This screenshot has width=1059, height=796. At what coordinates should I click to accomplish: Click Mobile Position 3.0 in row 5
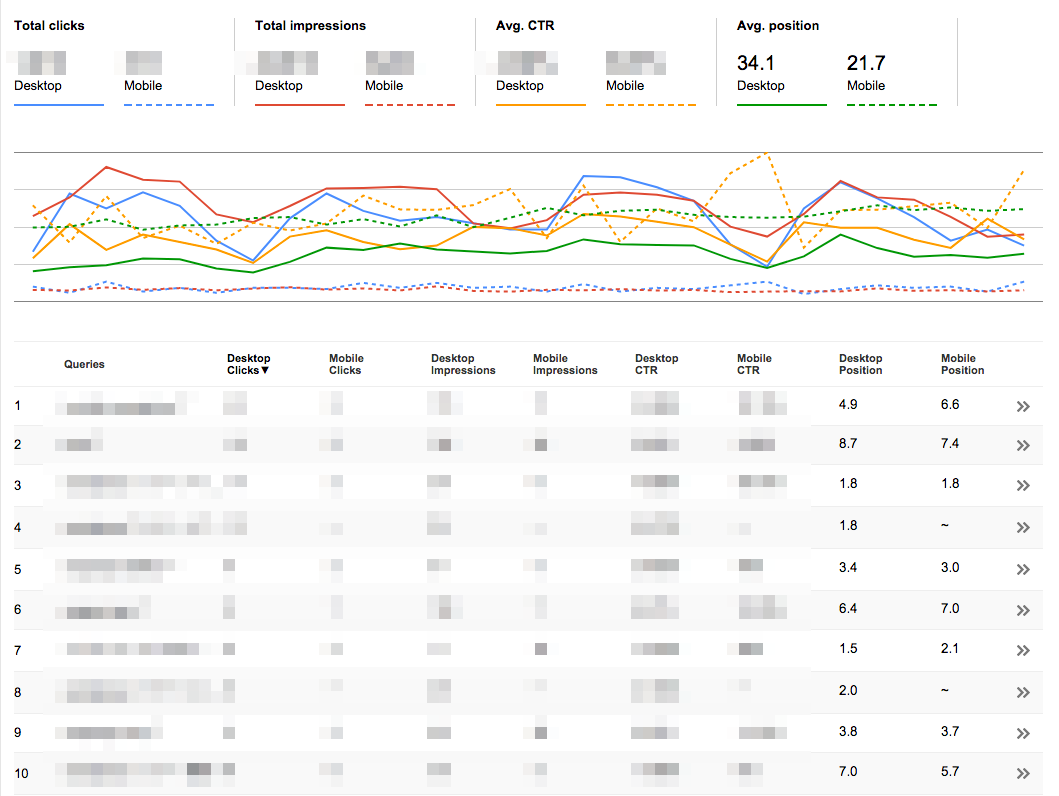point(950,567)
